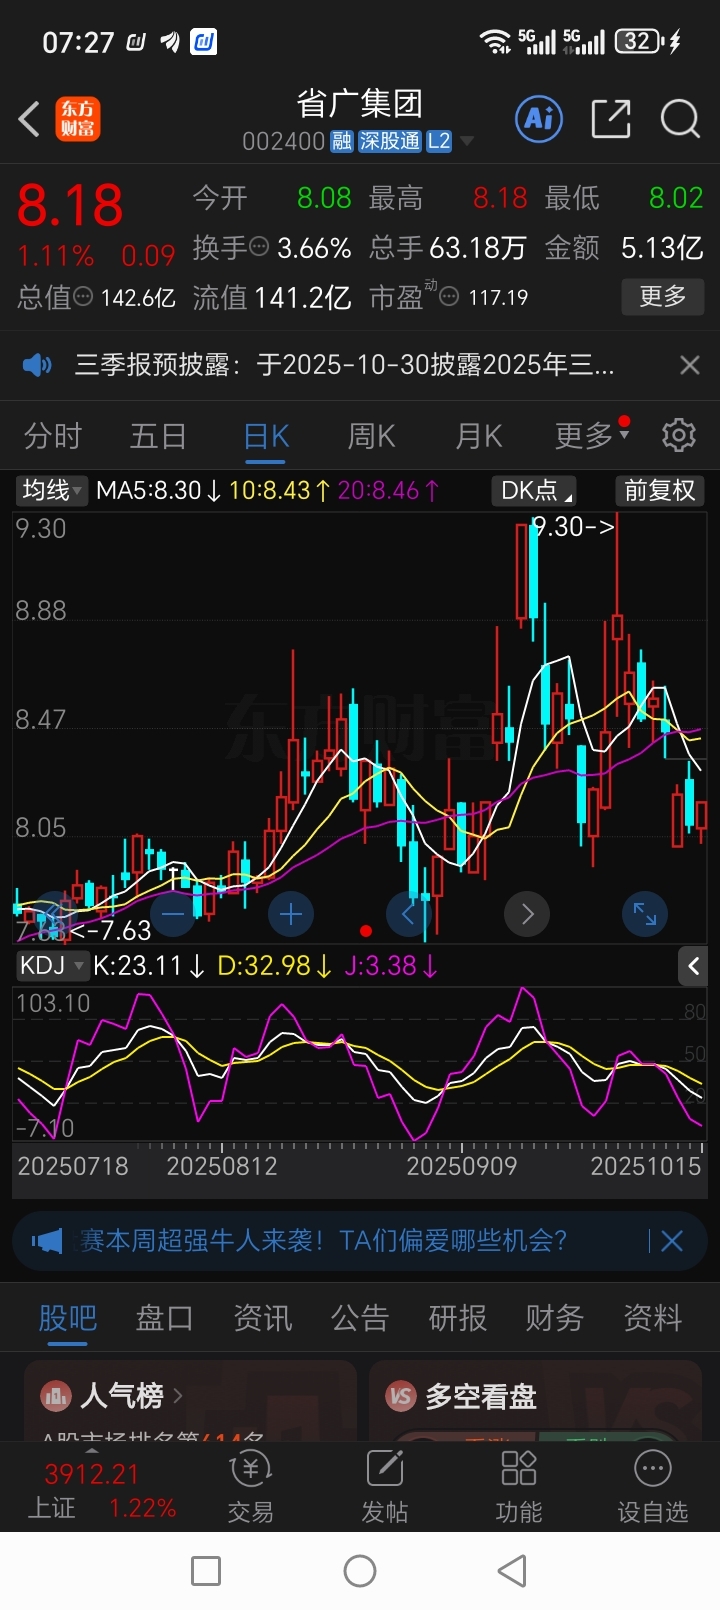
Task: Tap the 上证 index ticker
Action: click(102, 1490)
